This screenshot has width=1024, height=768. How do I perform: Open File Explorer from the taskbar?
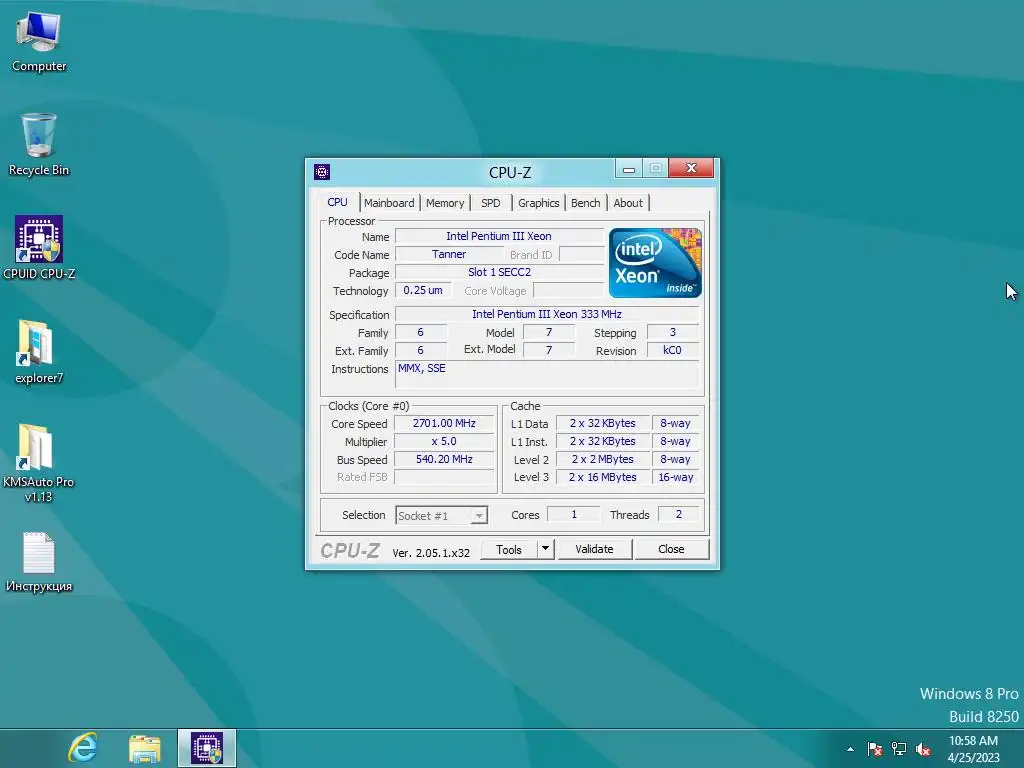coord(144,748)
